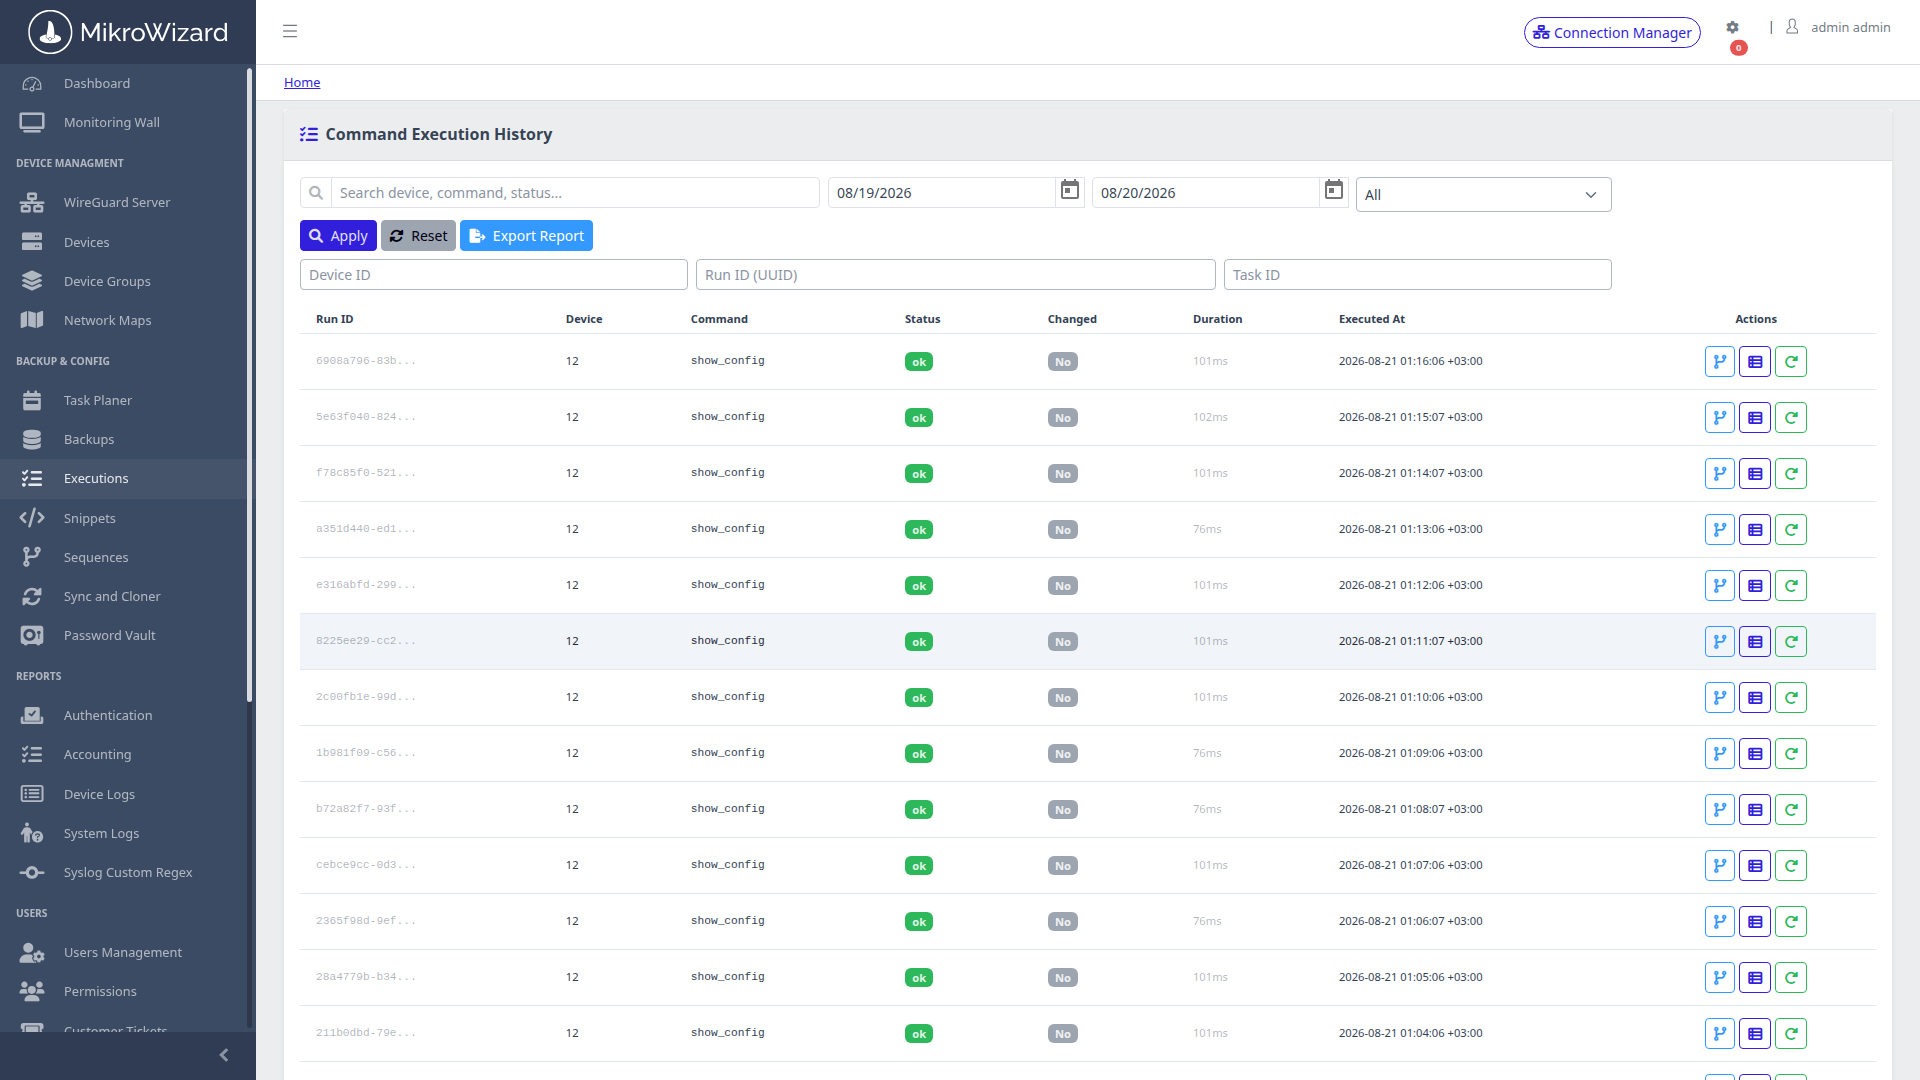1920x1080 pixels.
Task: Open calendar picker for 08/19/2026 start date
Action: (x=1070, y=190)
